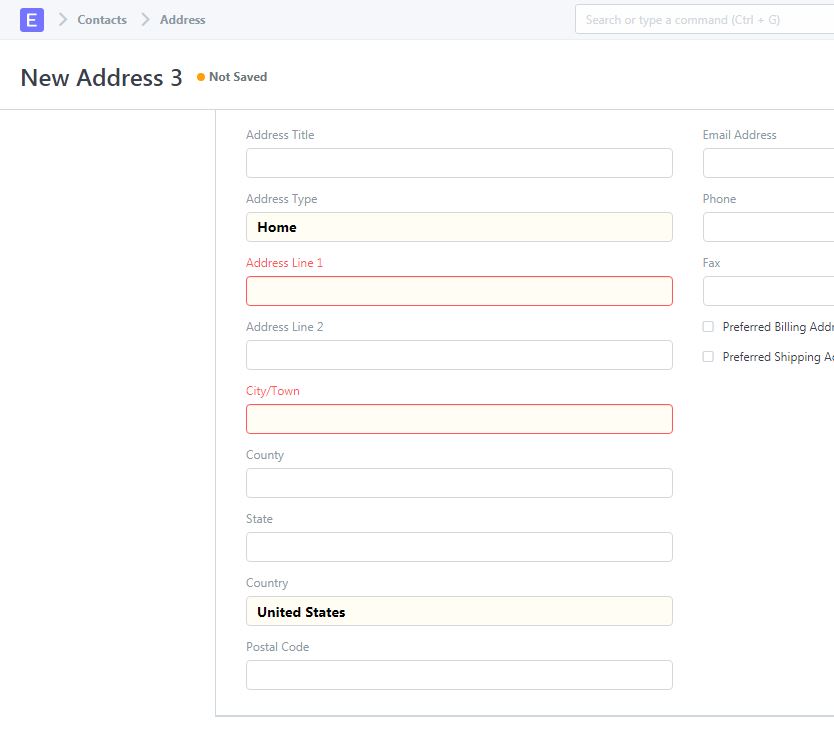
Task: Click the Address Line 2 field
Action: click(459, 355)
